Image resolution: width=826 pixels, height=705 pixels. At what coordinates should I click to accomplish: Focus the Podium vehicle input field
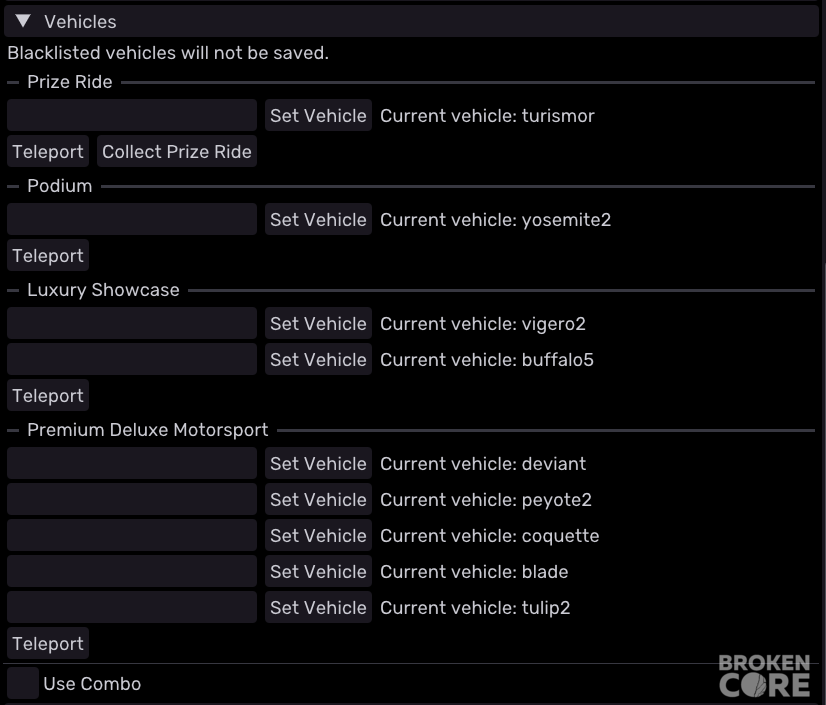click(x=132, y=219)
